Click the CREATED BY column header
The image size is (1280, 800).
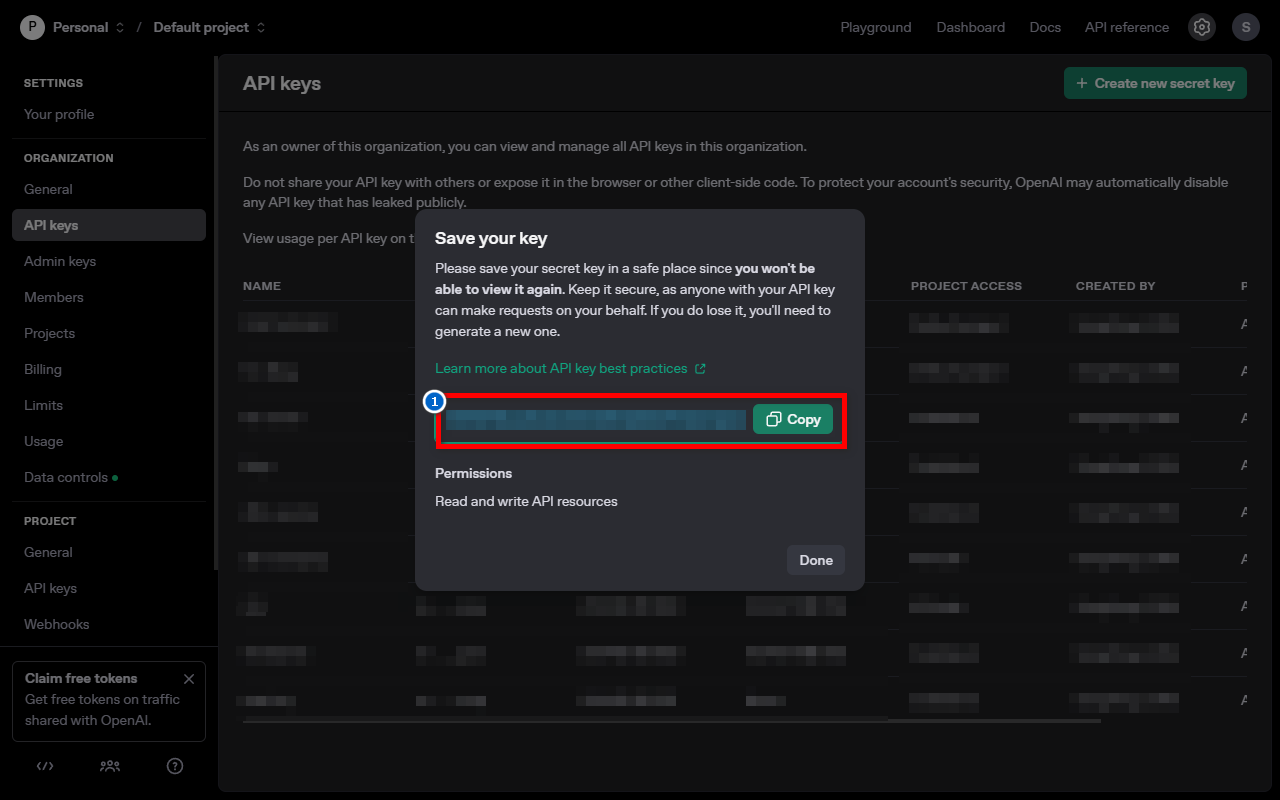pyautogui.click(x=1116, y=286)
